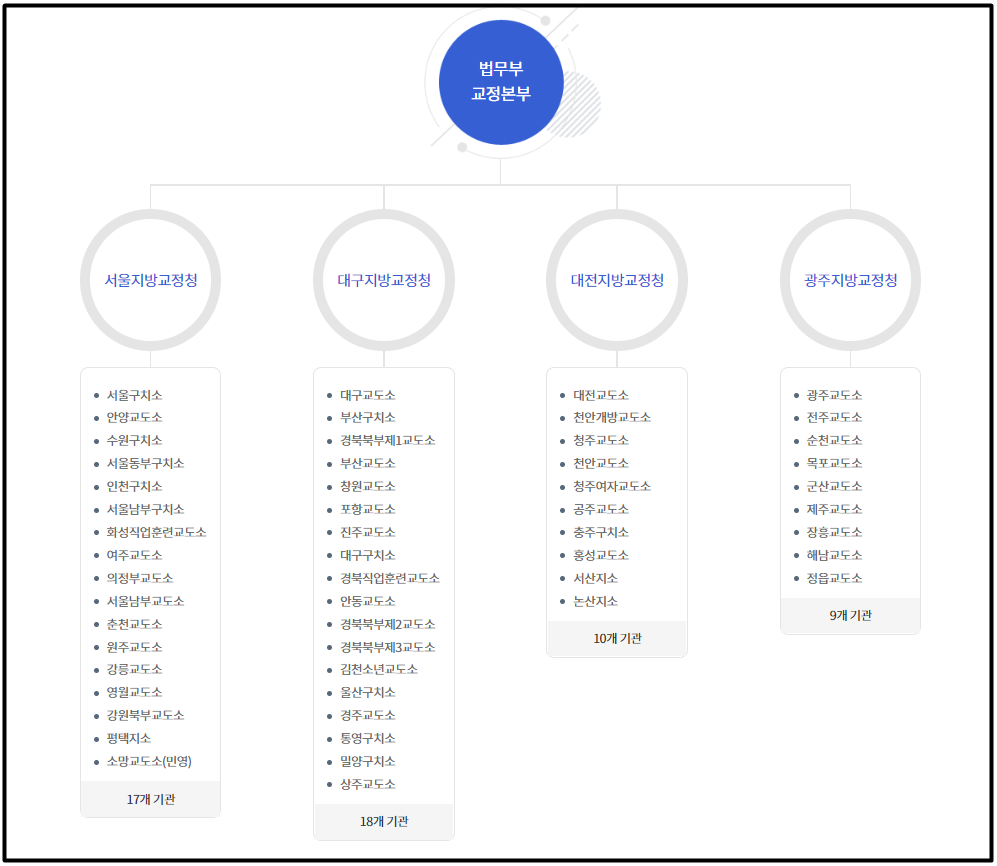The height and width of the screenshot is (866, 997).
Task: Select 대전교도소 in the Daejeon list
Action: click(x=601, y=395)
